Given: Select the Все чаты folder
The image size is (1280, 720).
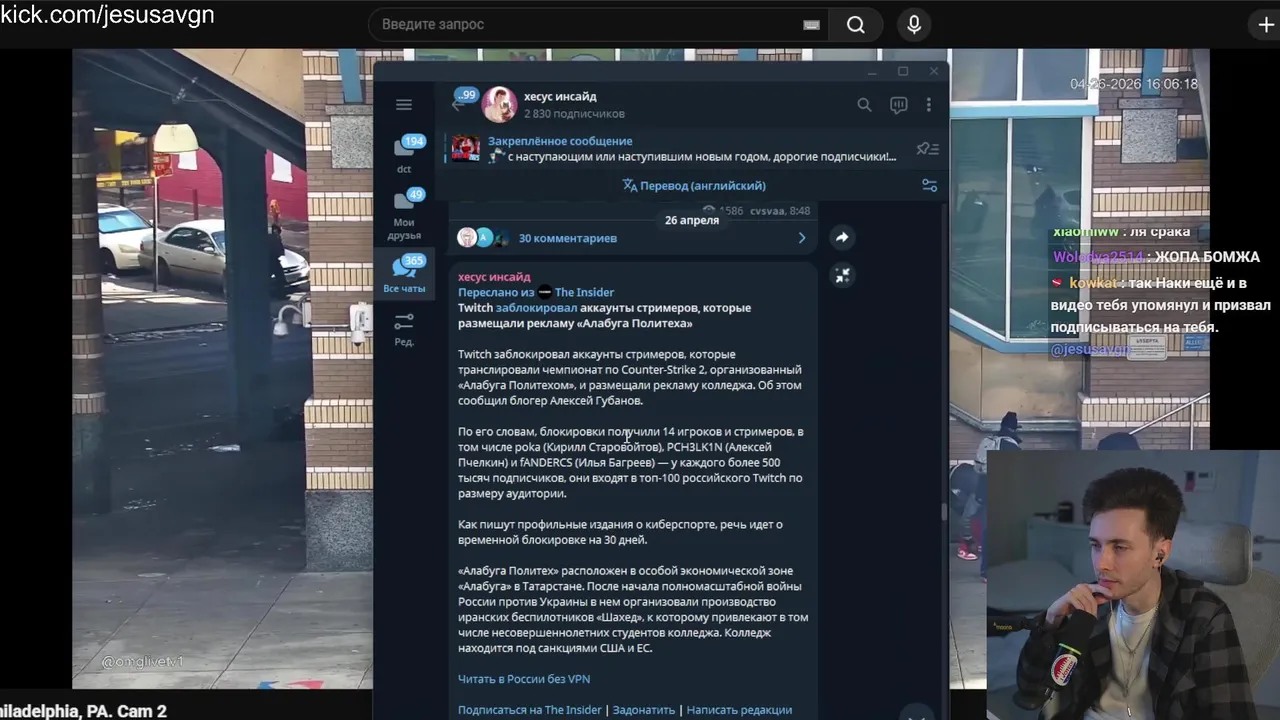Looking at the screenshot, I should click(x=404, y=273).
